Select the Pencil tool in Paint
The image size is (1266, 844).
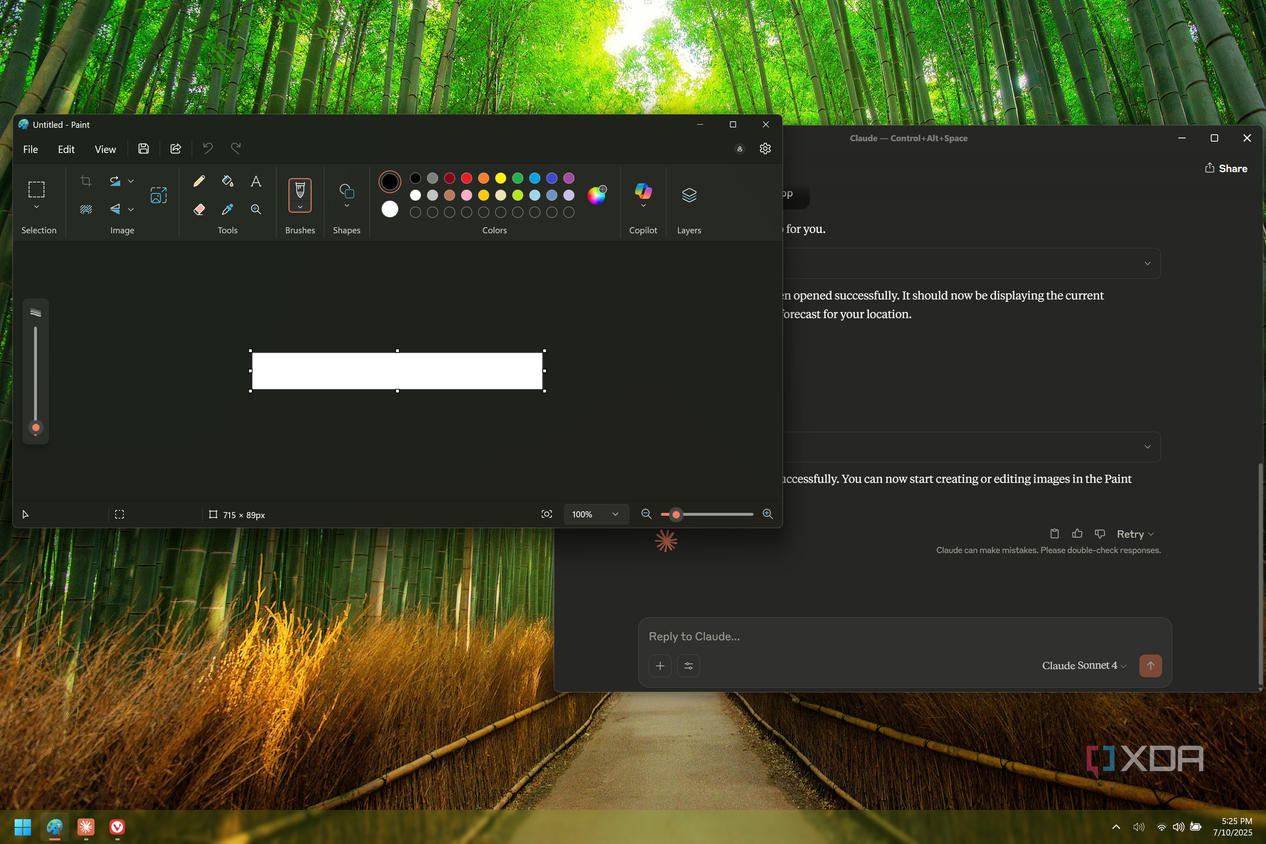click(199, 181)
